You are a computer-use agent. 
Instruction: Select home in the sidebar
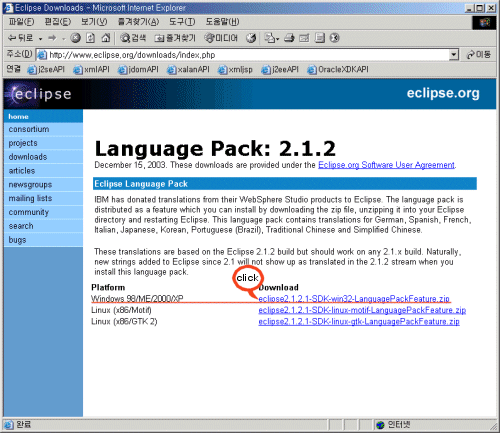(x=43, y=116)
